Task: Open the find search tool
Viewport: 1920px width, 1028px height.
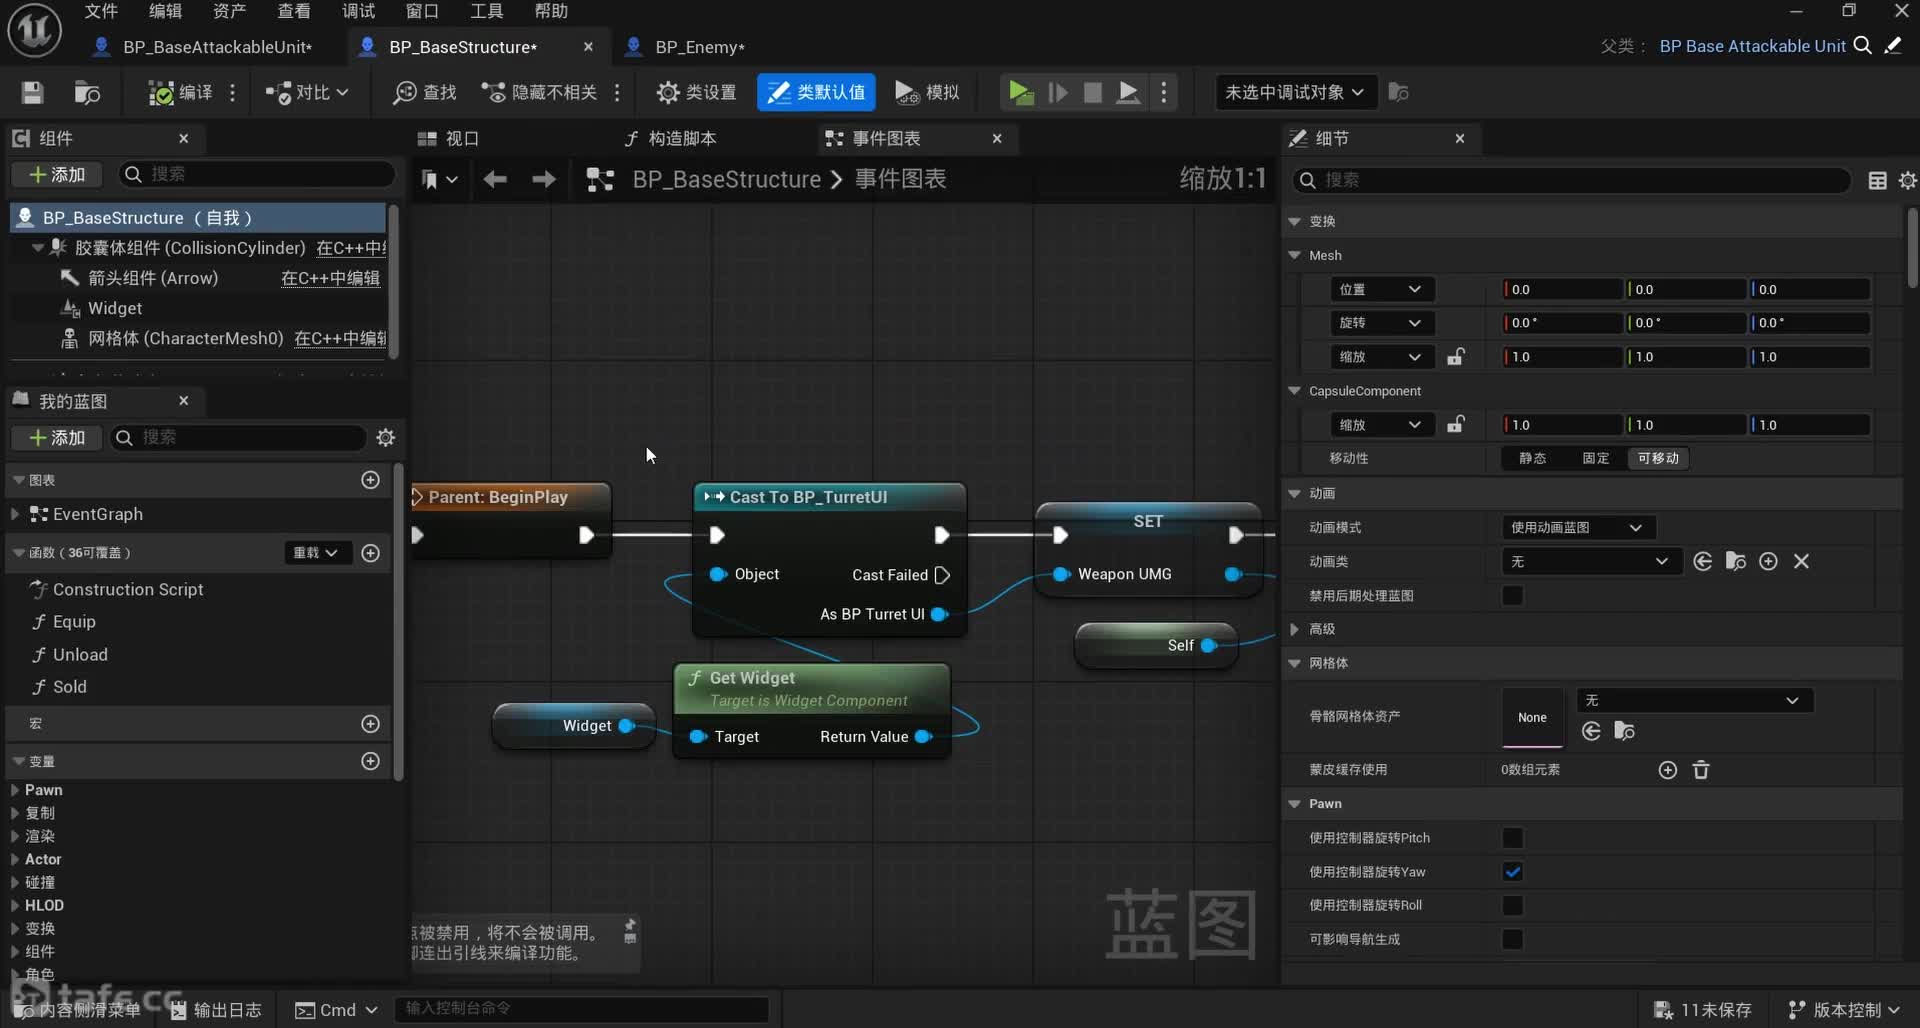Action: pos(425,92)
